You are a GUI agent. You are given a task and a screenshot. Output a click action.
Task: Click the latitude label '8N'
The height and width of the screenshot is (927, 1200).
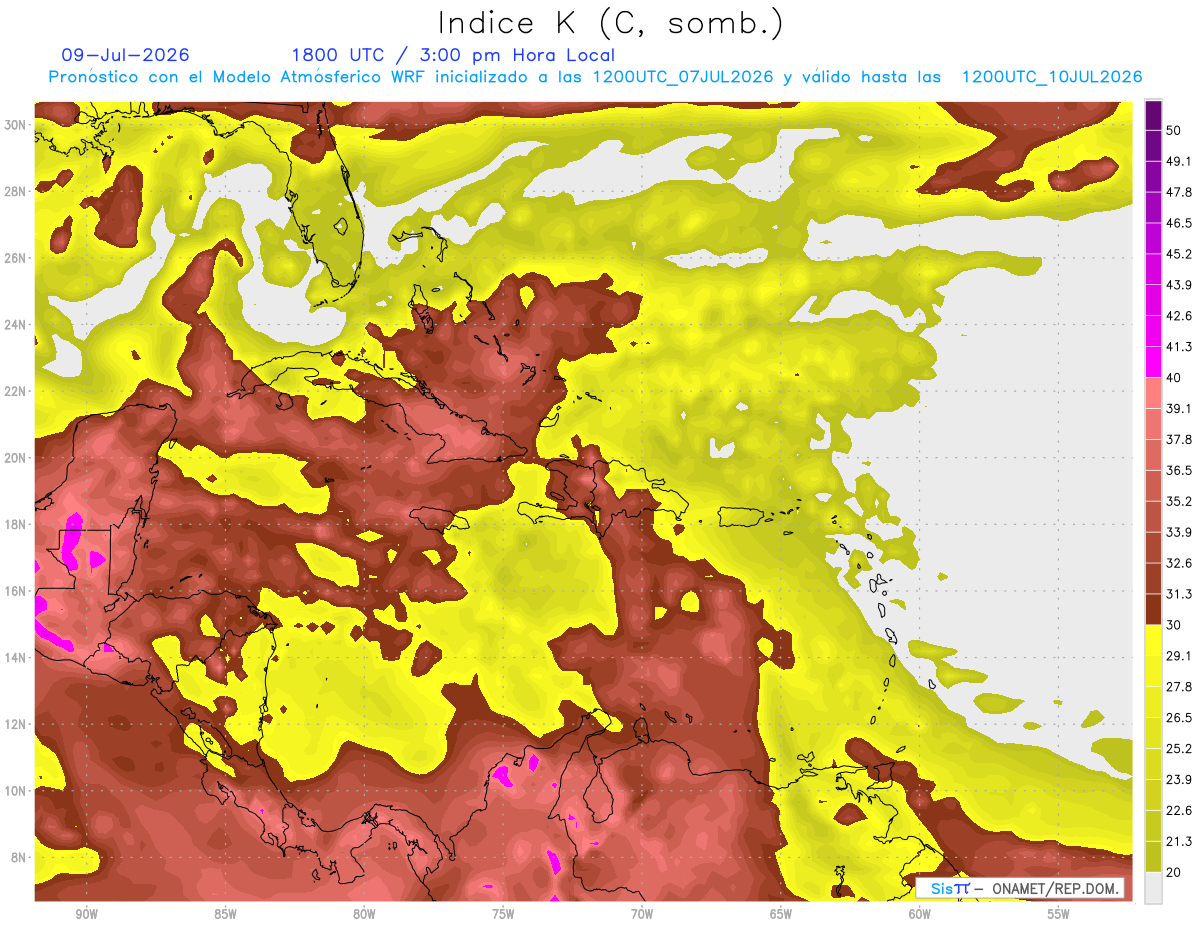tap(20, 858)
